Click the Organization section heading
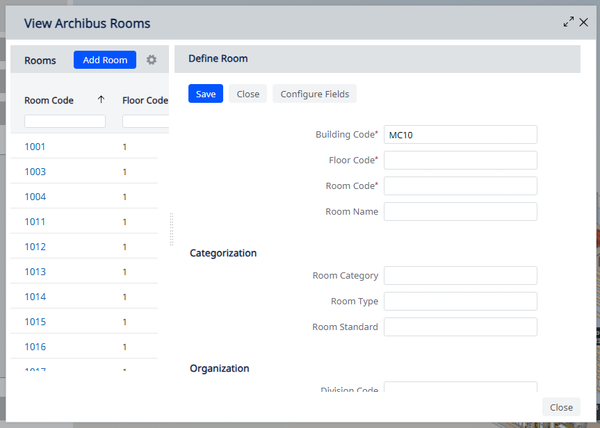Viewport: 600px width, 428px height. click(x=219, y=368)
